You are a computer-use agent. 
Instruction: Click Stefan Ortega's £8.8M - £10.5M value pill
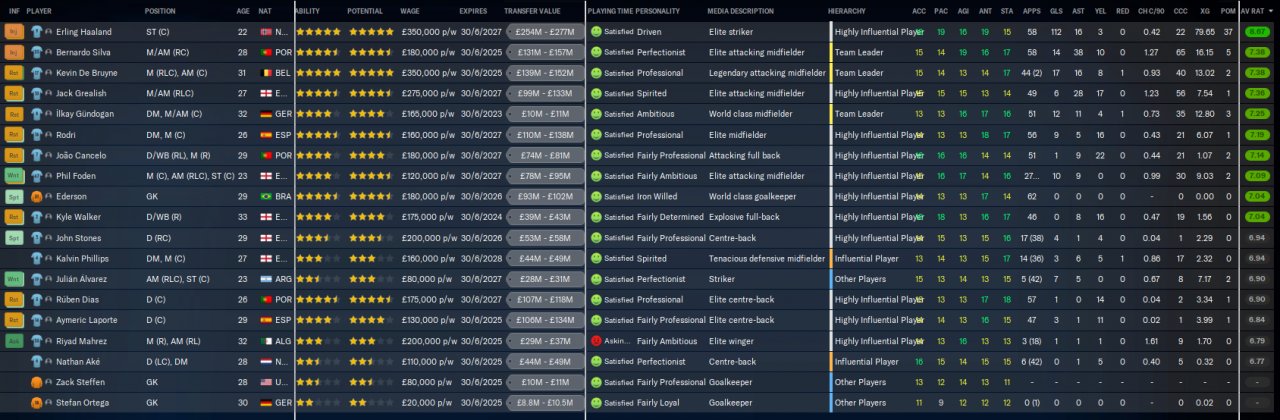pyautogui.click(x=547, y=402)
